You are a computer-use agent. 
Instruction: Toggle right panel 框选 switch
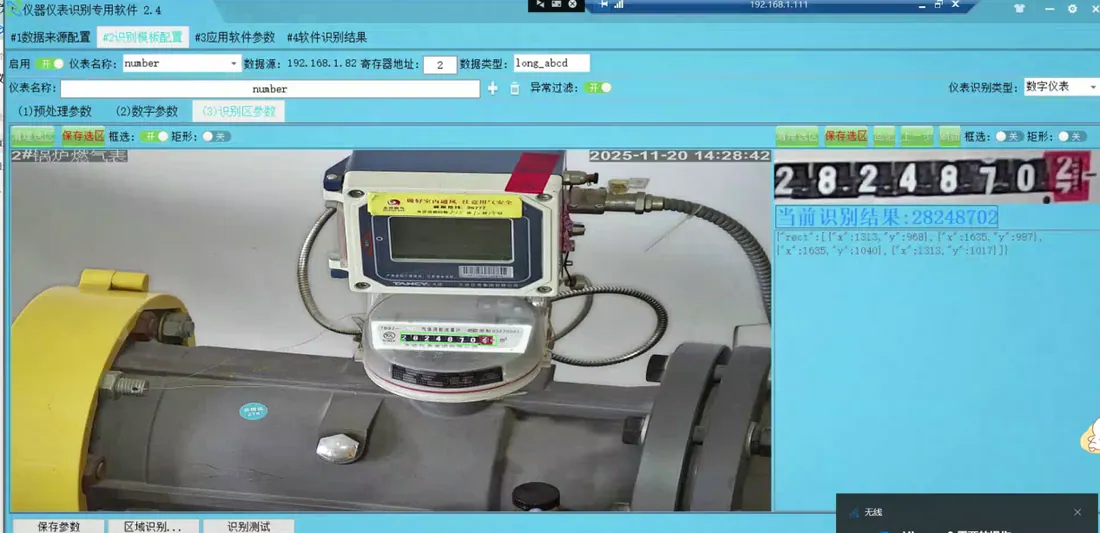(x=1009, y=136)
